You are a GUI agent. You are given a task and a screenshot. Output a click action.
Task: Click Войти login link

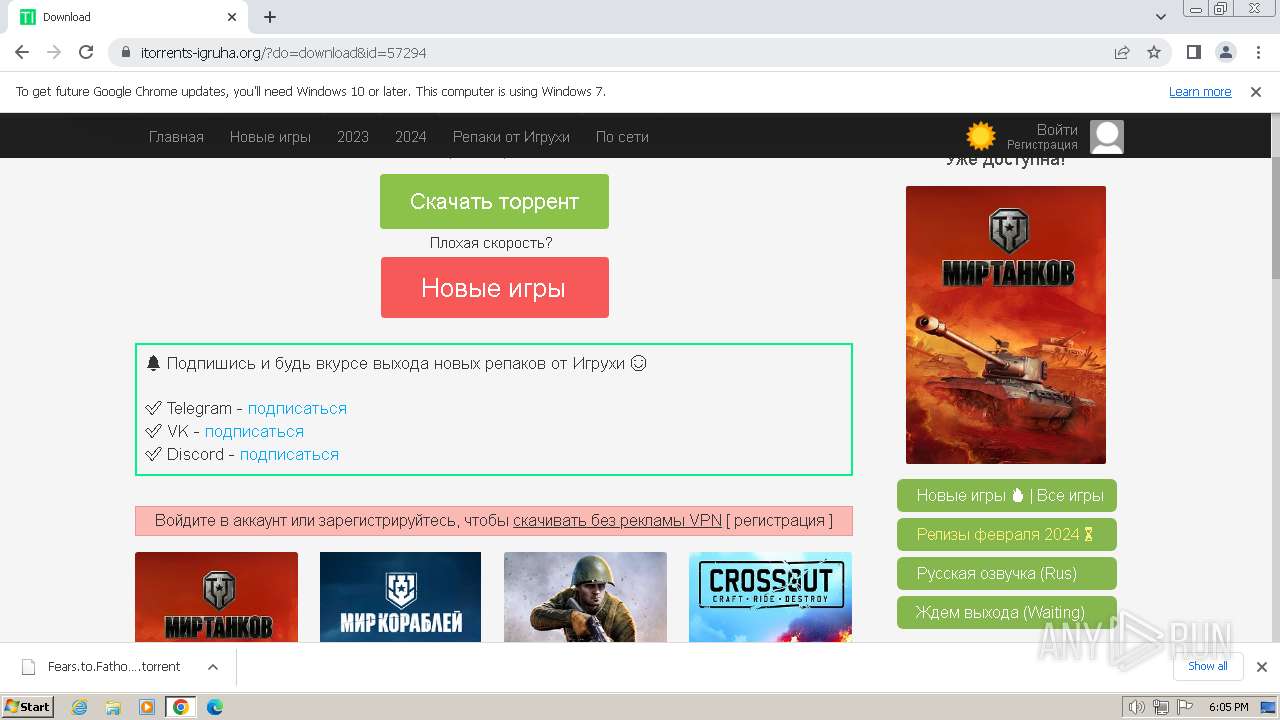(1057, 130)
